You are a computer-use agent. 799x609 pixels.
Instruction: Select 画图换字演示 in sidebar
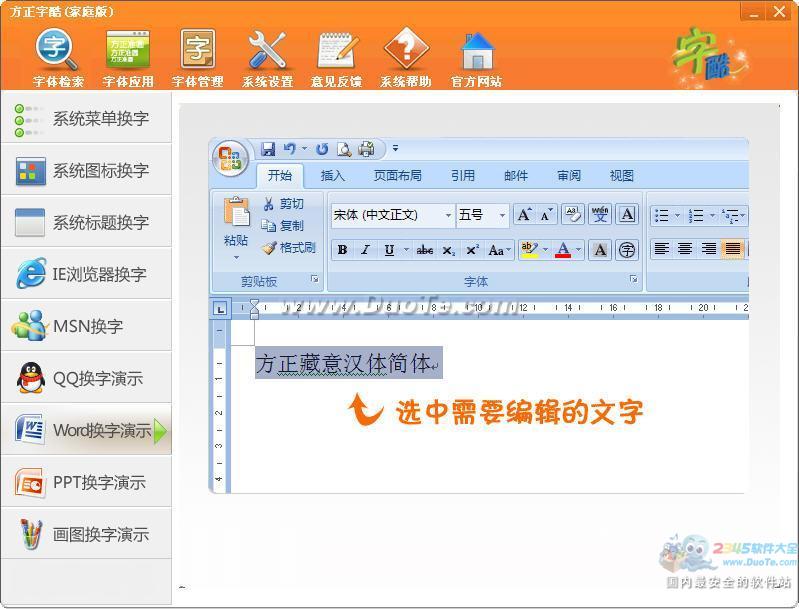(x=86, y=534)
